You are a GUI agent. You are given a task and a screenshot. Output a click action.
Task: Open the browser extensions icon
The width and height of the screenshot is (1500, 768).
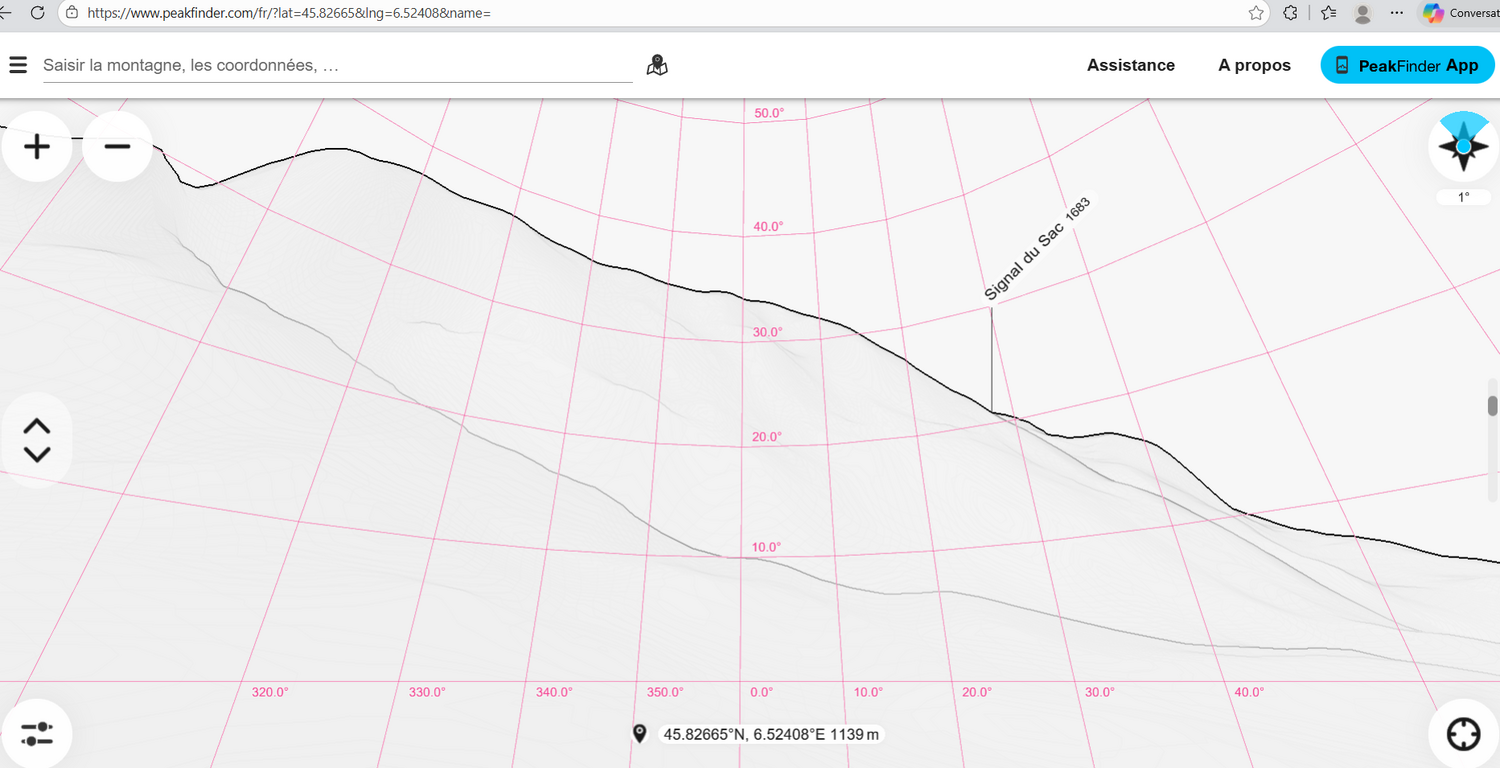(x=1291, y=13)
